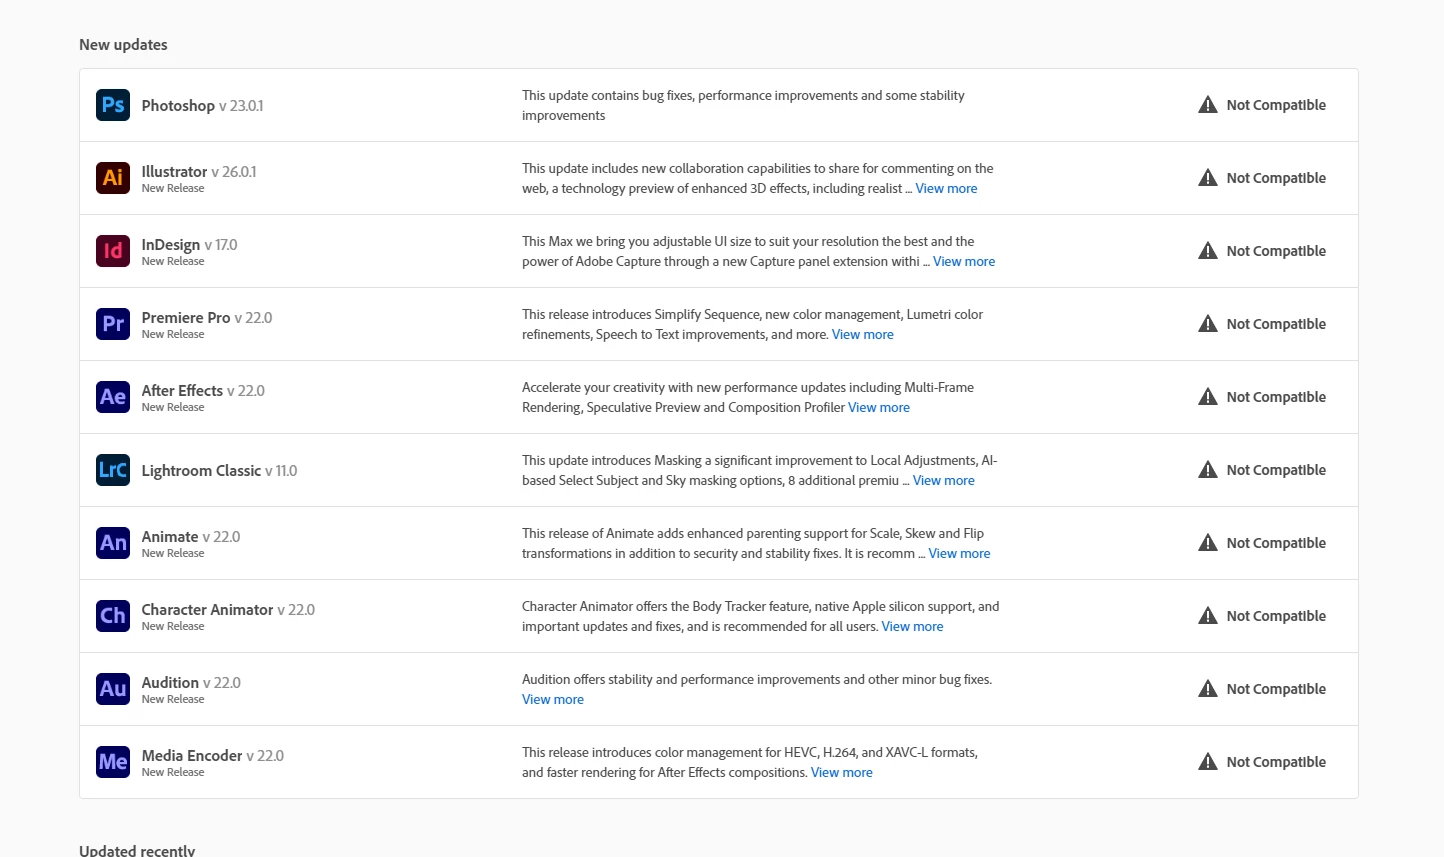This screenshot has height=857, width=1444.
Task: Select the Illustrator v 26.0.1 title
Action: (x=199, y=171)
